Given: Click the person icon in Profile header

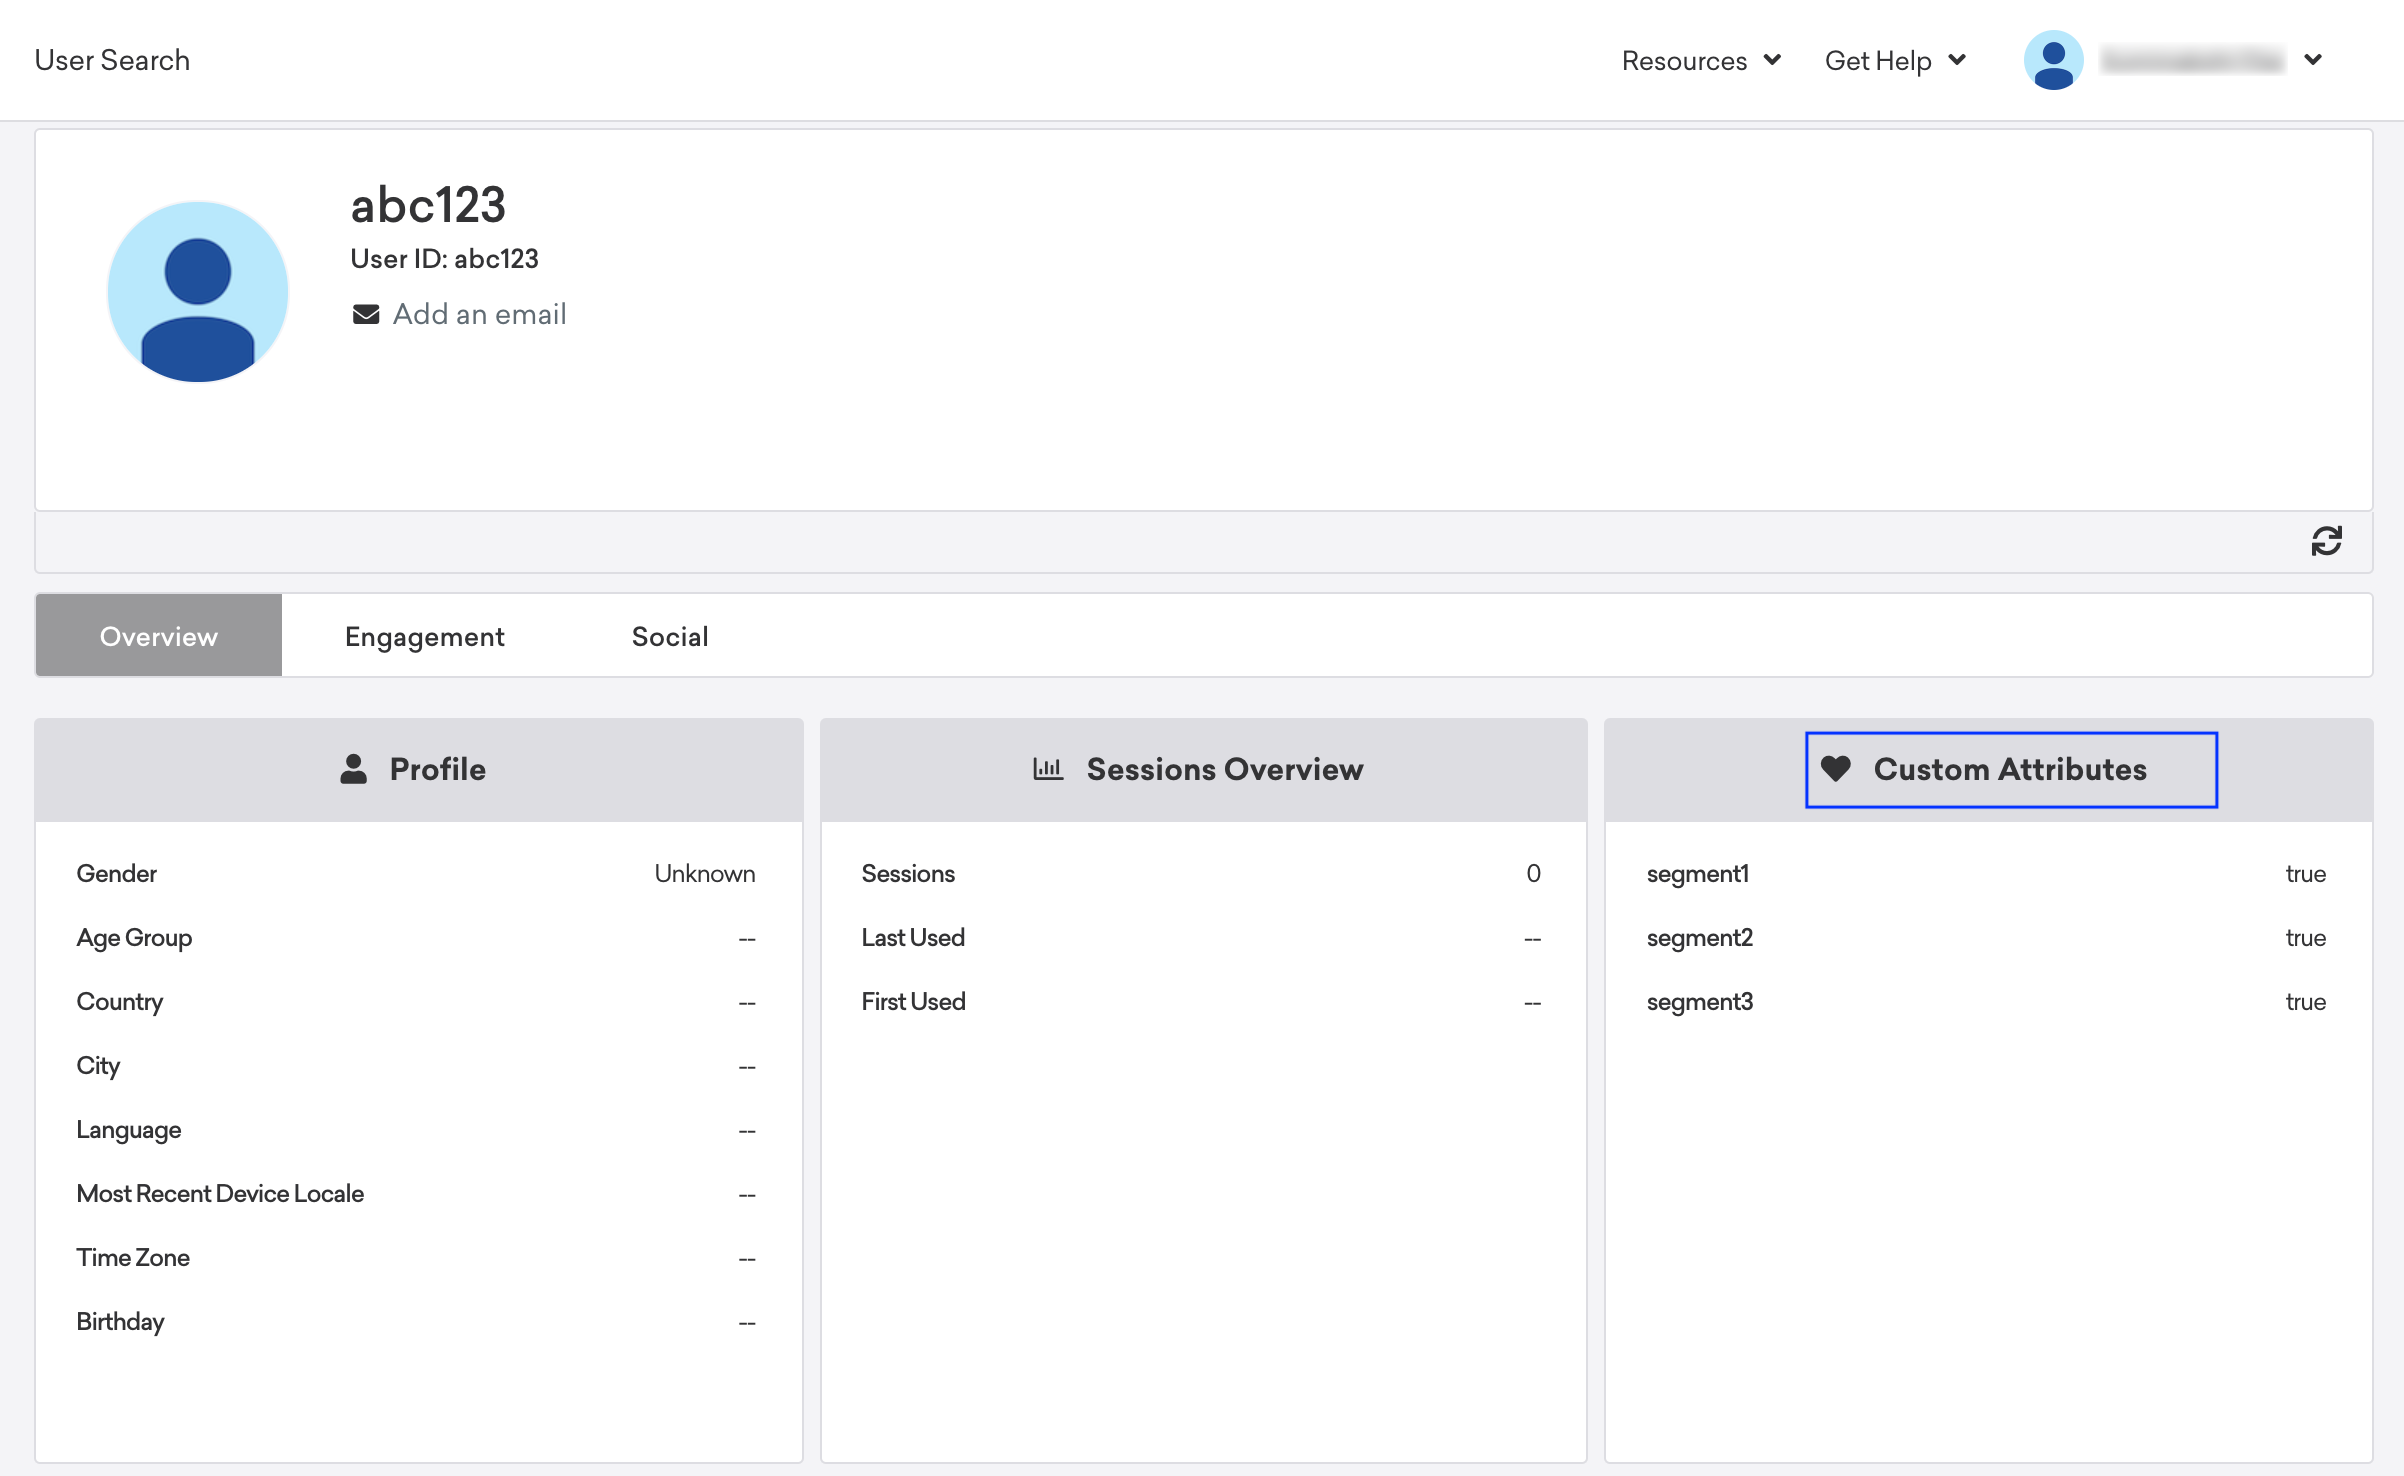Looking at the screenshot, I should (353, 769).
